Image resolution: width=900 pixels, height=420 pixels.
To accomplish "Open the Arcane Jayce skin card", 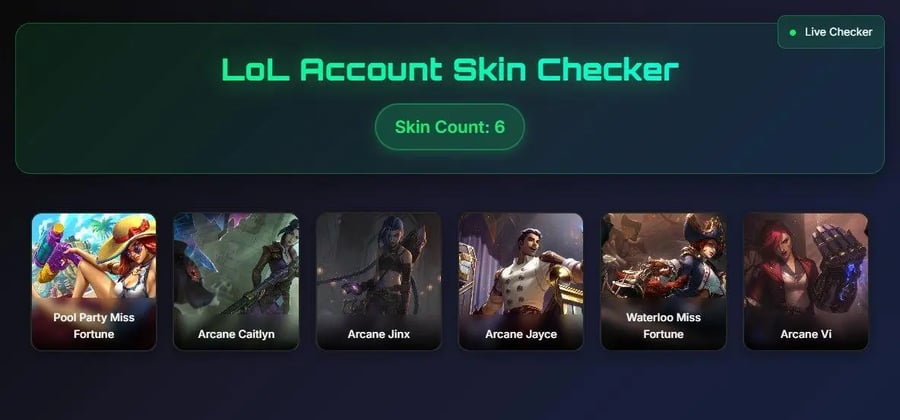I will coord(521,281).
